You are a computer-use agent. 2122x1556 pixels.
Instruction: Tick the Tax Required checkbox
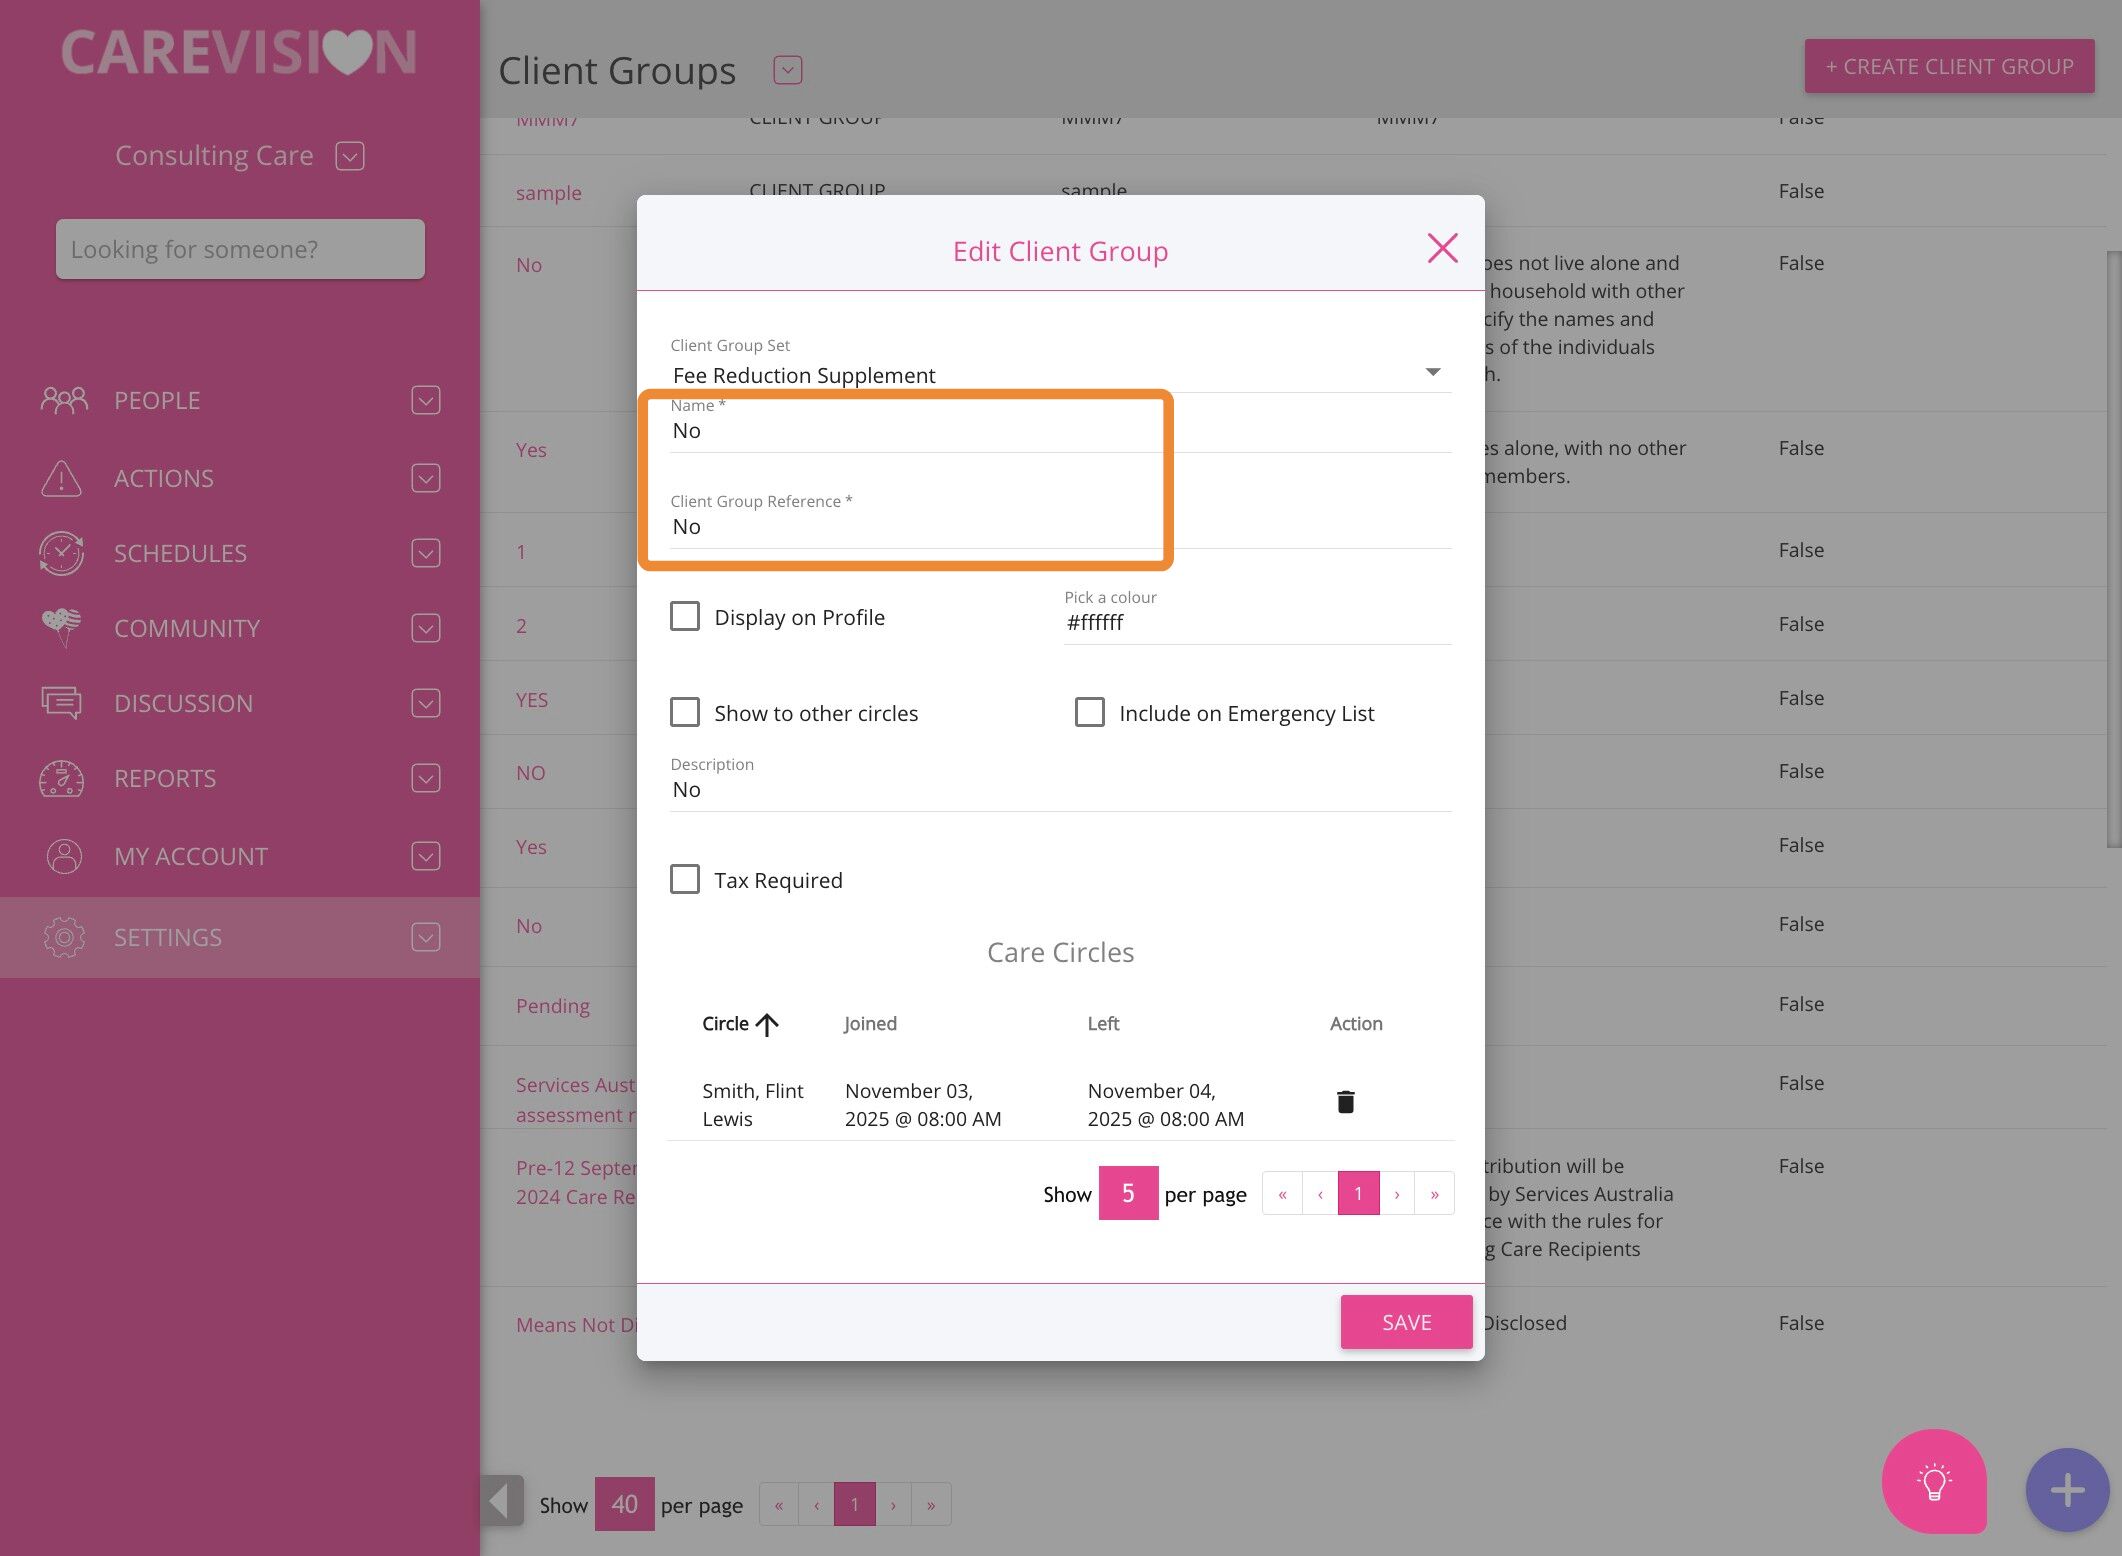685,879
